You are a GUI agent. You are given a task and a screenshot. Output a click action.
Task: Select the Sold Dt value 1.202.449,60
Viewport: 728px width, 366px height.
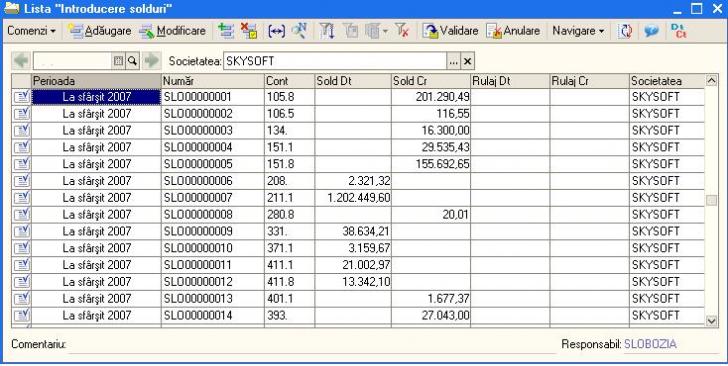pos(353,198)
